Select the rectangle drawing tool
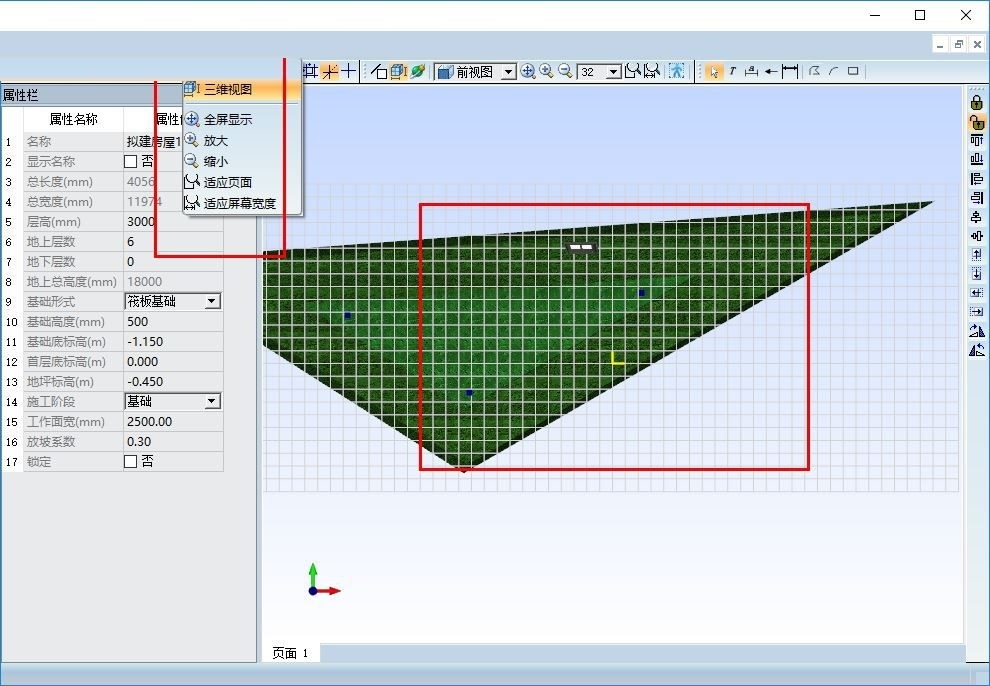The image size is (990, 686). (x=853, y=71)
